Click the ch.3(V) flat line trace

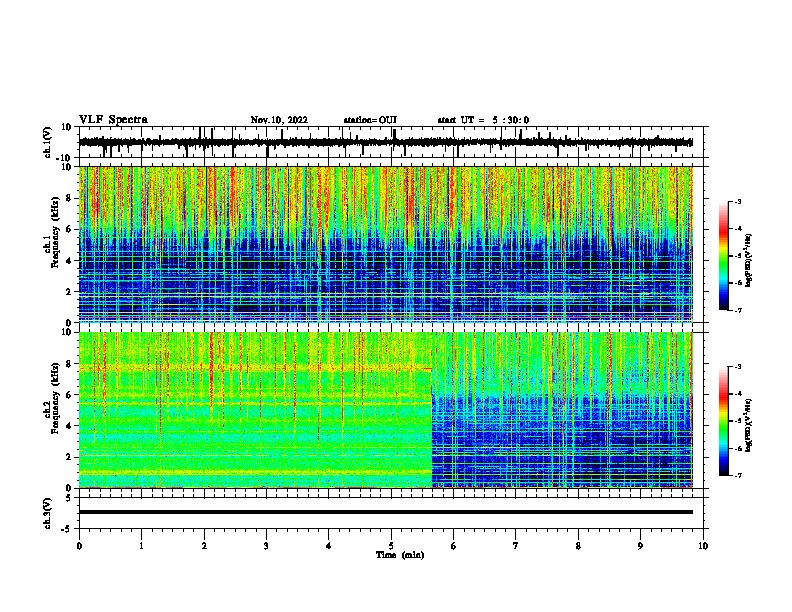[386, 512]
